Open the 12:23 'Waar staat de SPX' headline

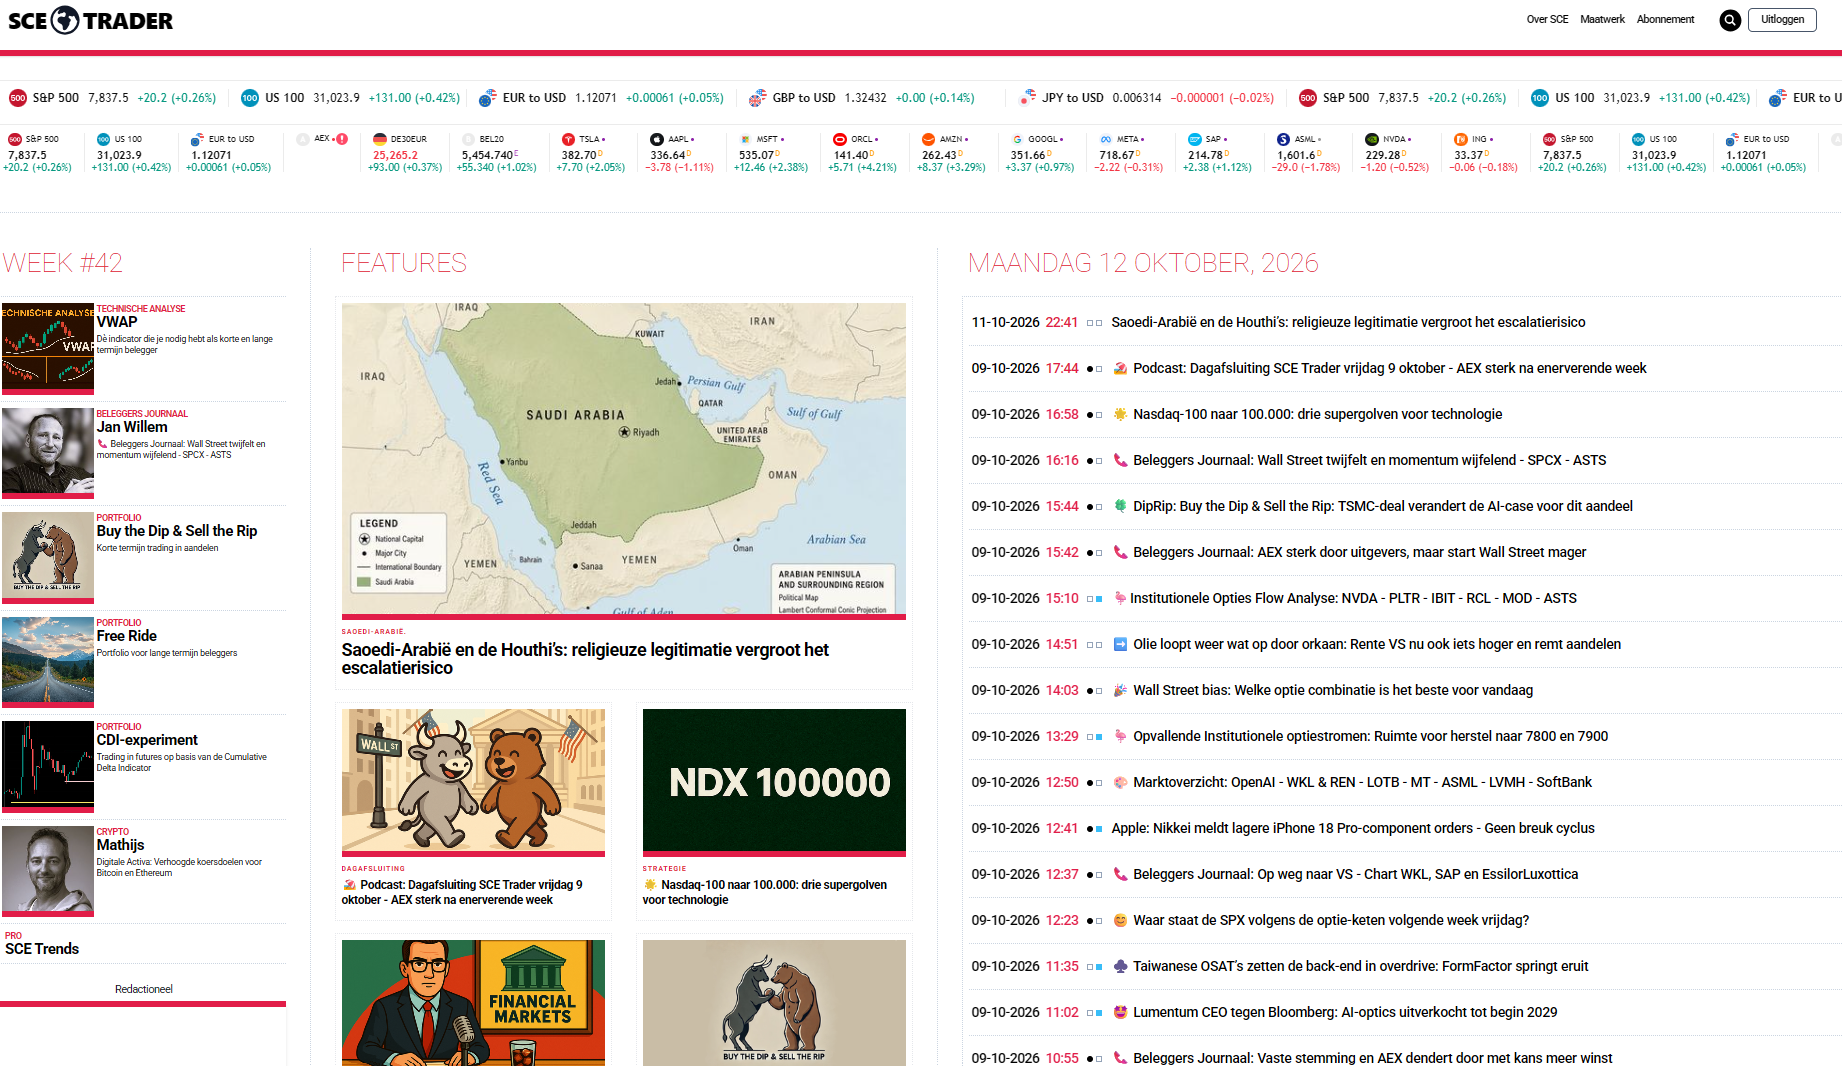click(1331, 920)
